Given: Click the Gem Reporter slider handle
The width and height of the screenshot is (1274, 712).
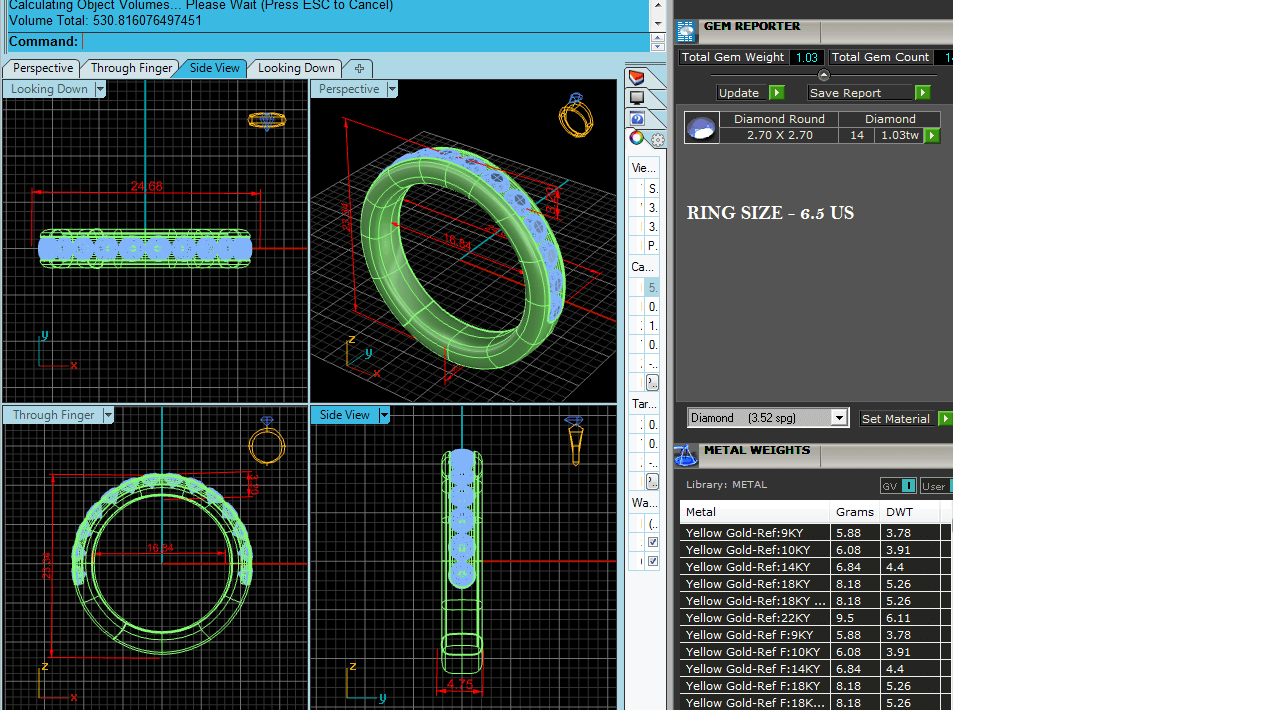Looking at the screenshot, I should [x=824, y=75].
